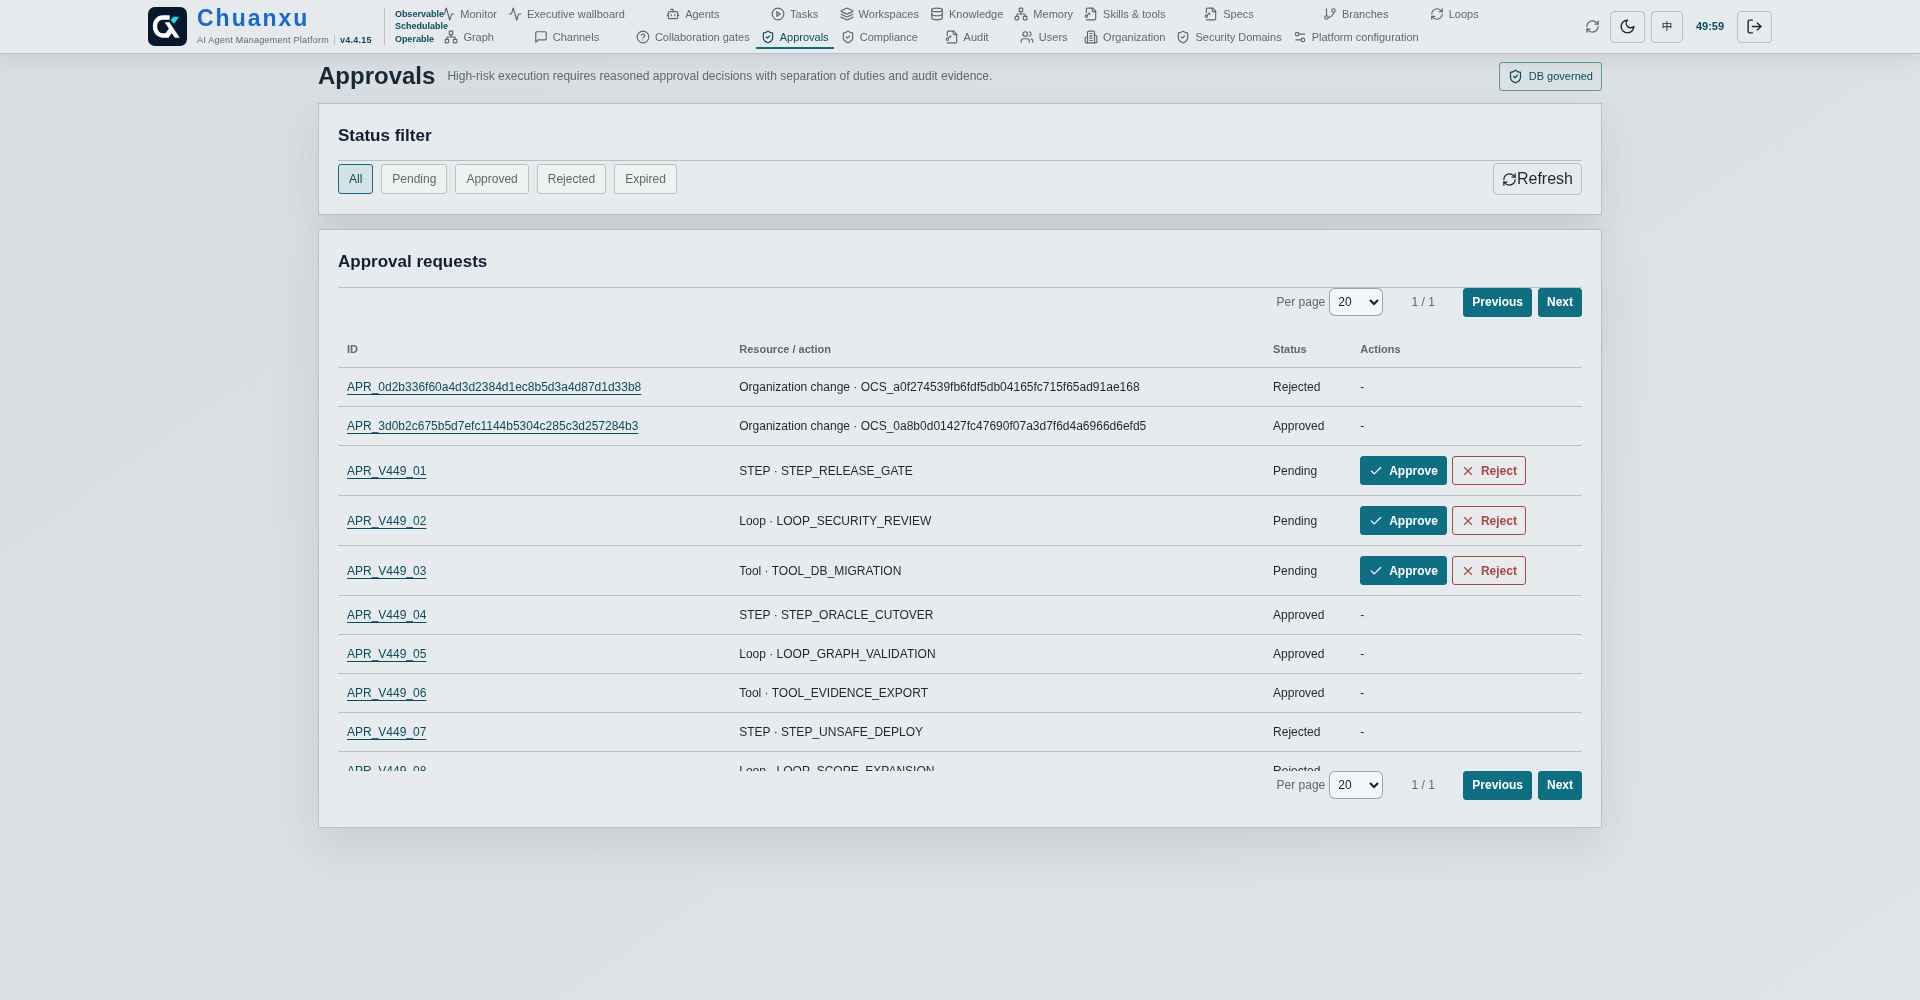Click the logout arrow icon
Screen dimensions: 1920x1000
tap(1754, 27)
